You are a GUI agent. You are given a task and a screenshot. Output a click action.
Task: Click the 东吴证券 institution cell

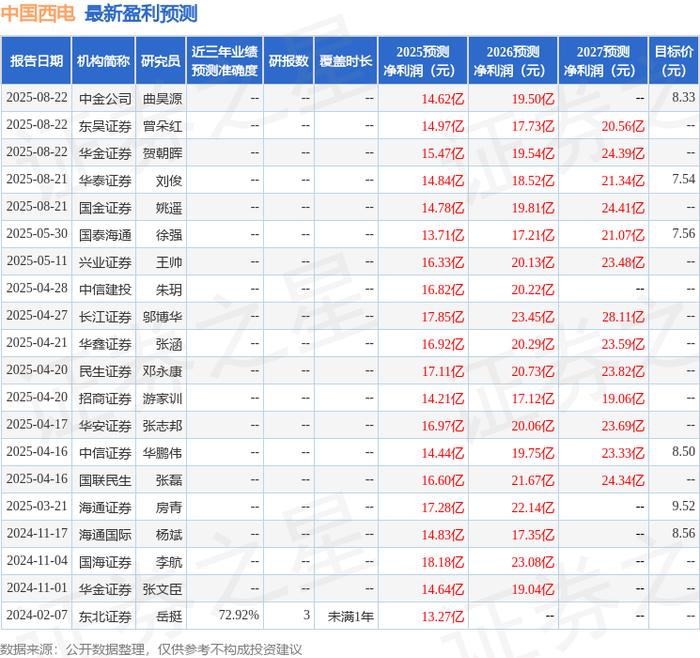[105, 126]
